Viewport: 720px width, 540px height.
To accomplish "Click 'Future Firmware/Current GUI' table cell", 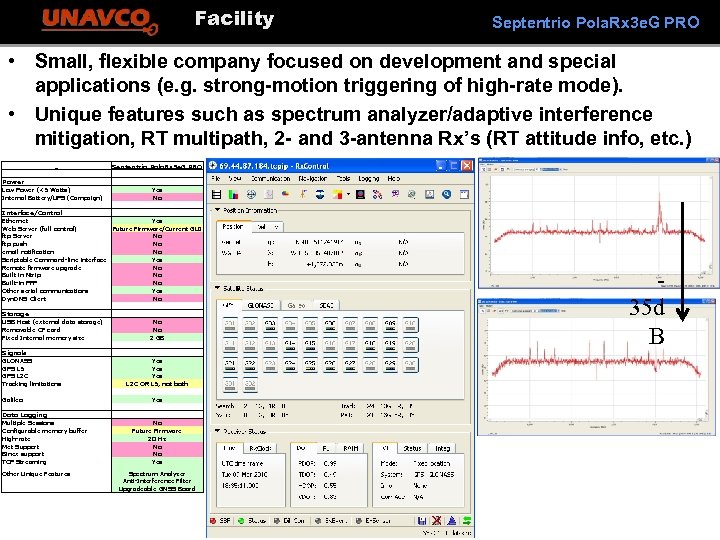I will [157, 228].
